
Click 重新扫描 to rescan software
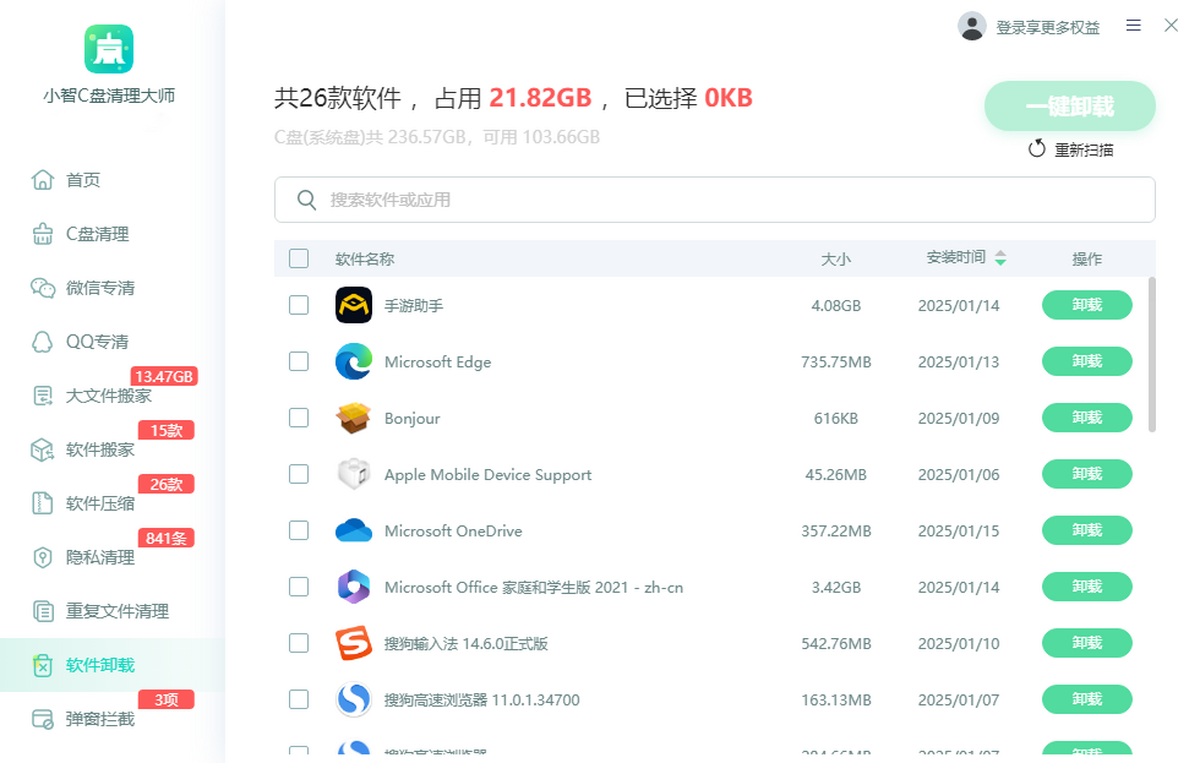coord(1084,150)
